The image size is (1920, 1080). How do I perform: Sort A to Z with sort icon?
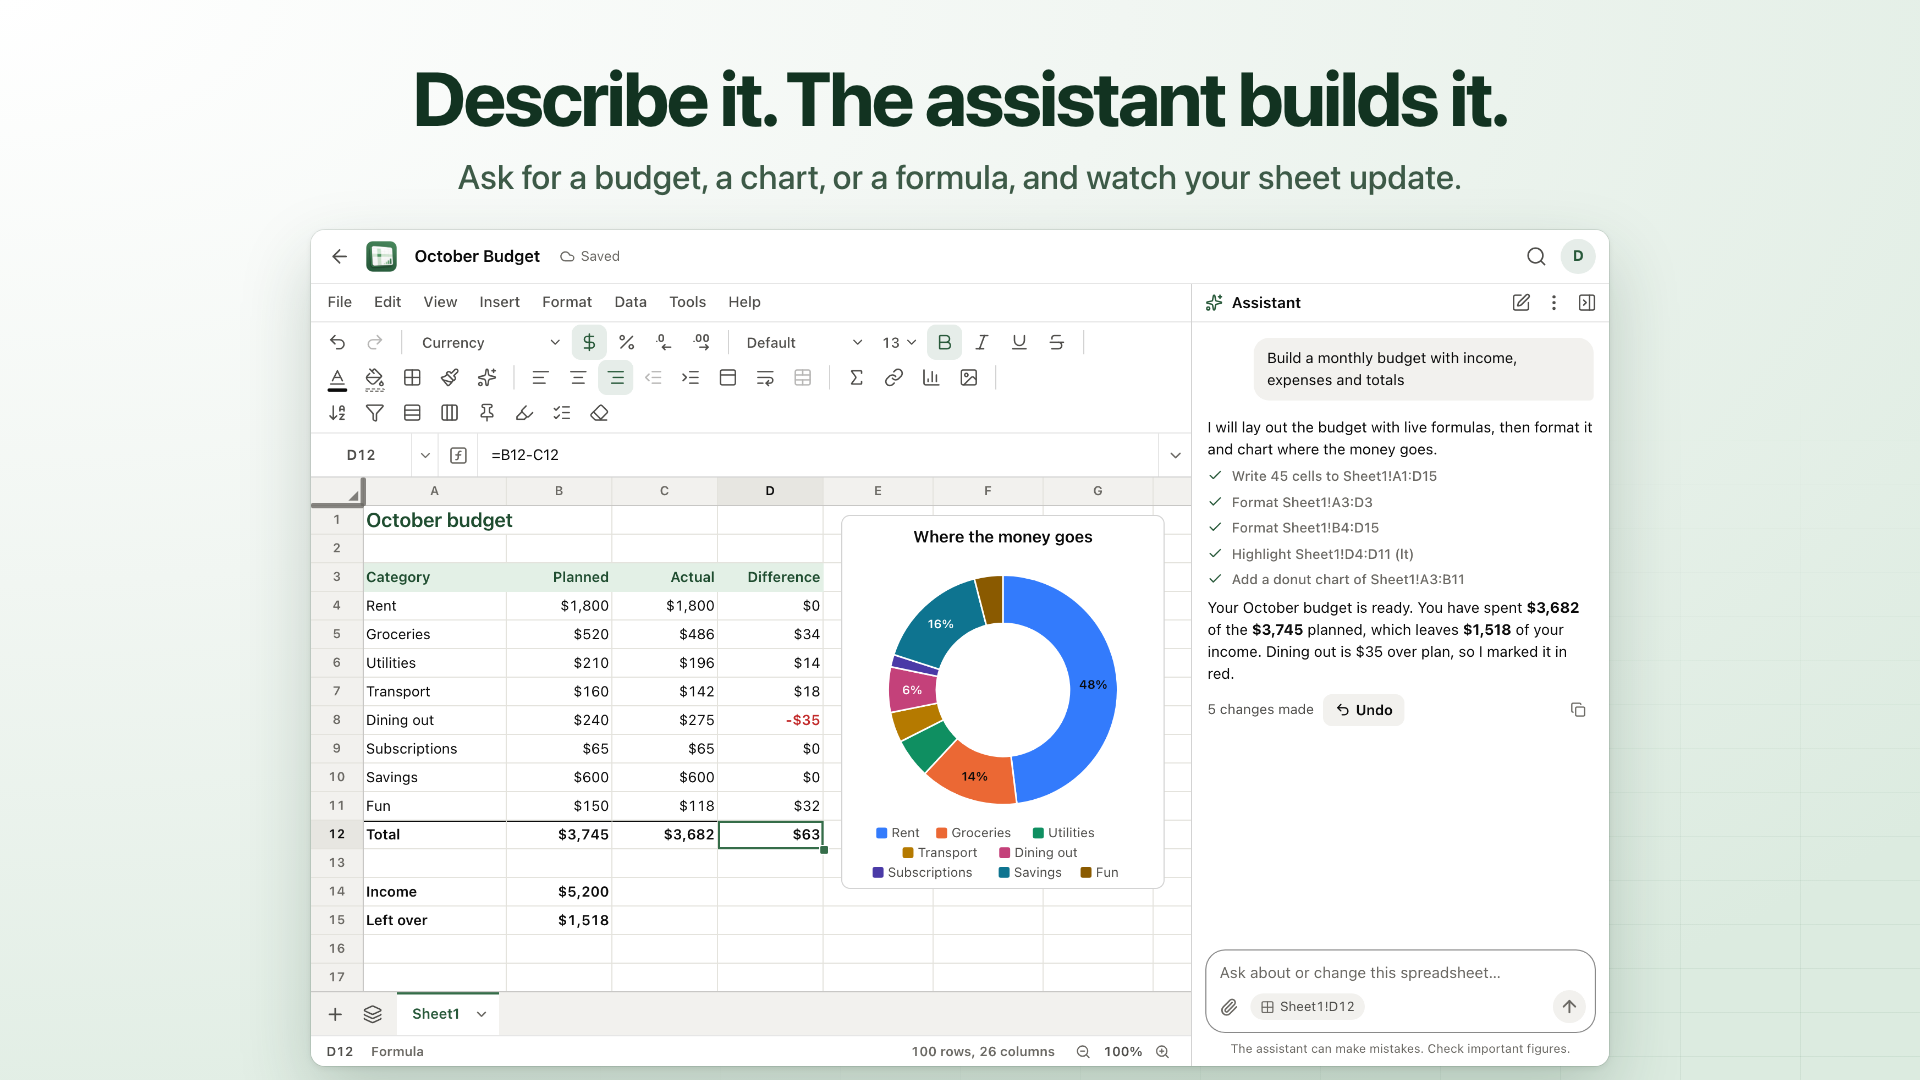click(337, 413)
